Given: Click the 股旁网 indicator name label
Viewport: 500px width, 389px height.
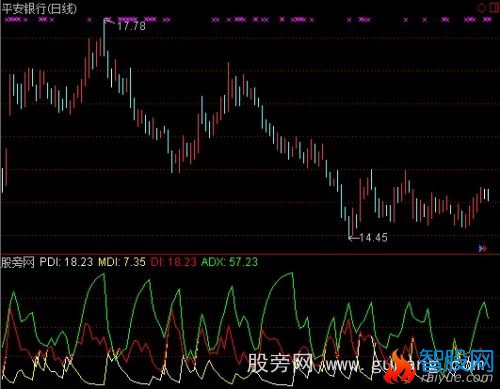Looking at the screenshot, I should coord(18,262).
